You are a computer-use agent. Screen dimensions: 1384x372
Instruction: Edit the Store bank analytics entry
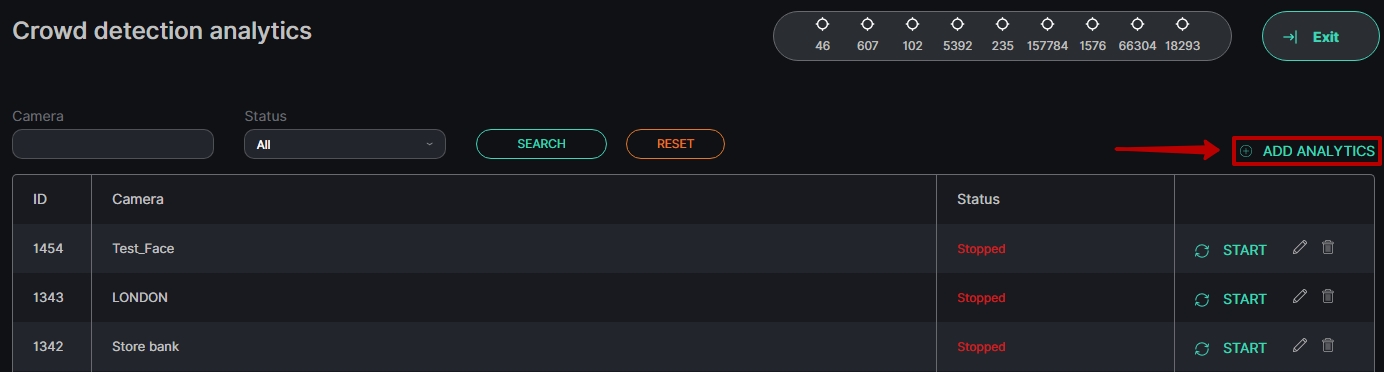point(1299,345)
